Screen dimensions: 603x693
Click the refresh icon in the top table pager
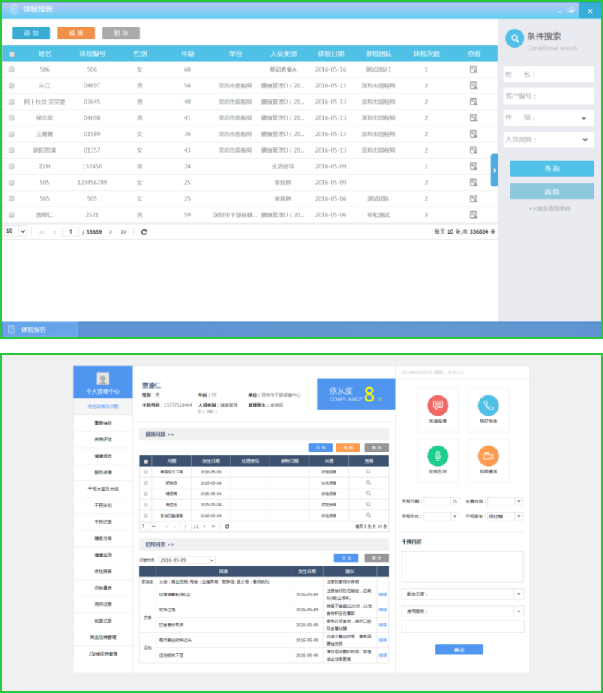pyautogui.click(x=144, y=231)
